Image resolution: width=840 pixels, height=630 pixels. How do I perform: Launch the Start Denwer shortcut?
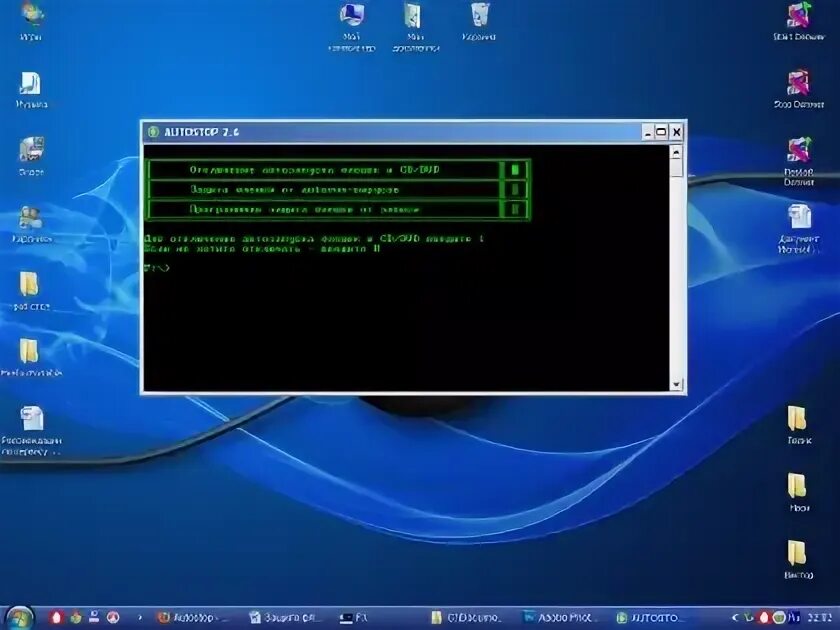coord(798,21)
